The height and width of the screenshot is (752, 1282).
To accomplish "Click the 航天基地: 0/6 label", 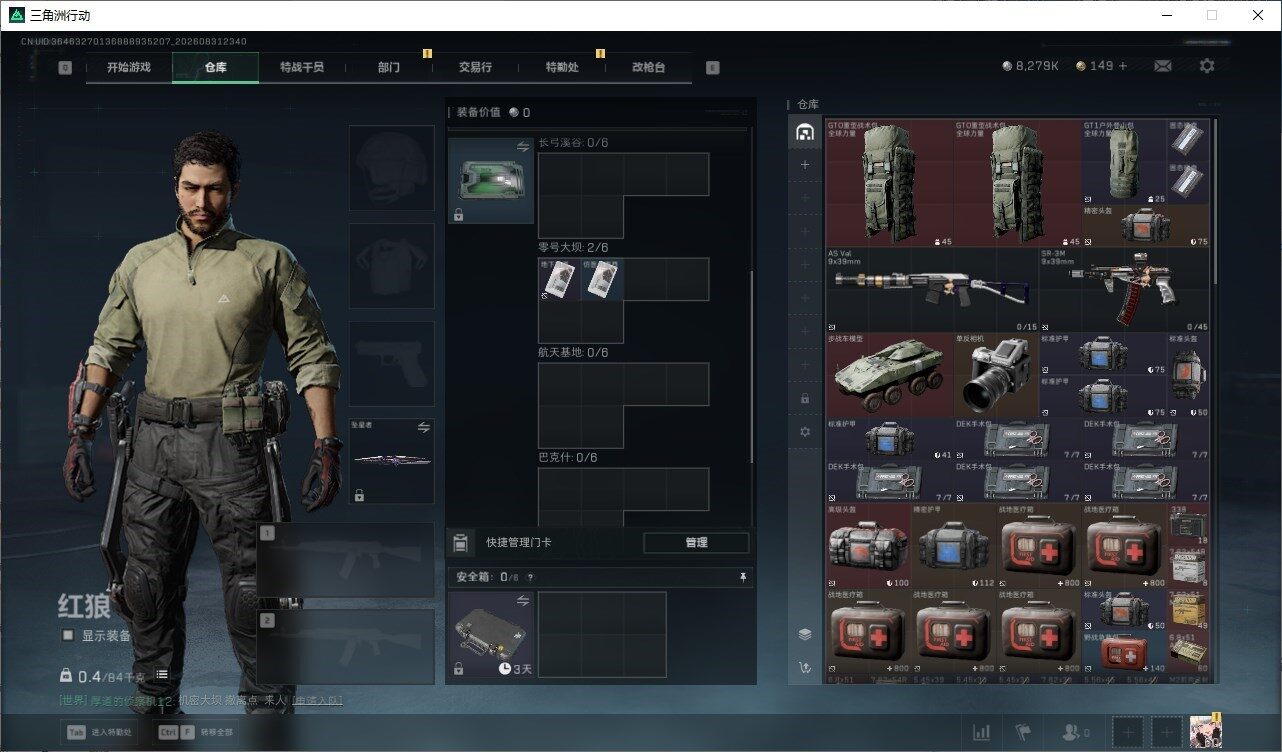I will pyautogui.click(x=573, y=353).
